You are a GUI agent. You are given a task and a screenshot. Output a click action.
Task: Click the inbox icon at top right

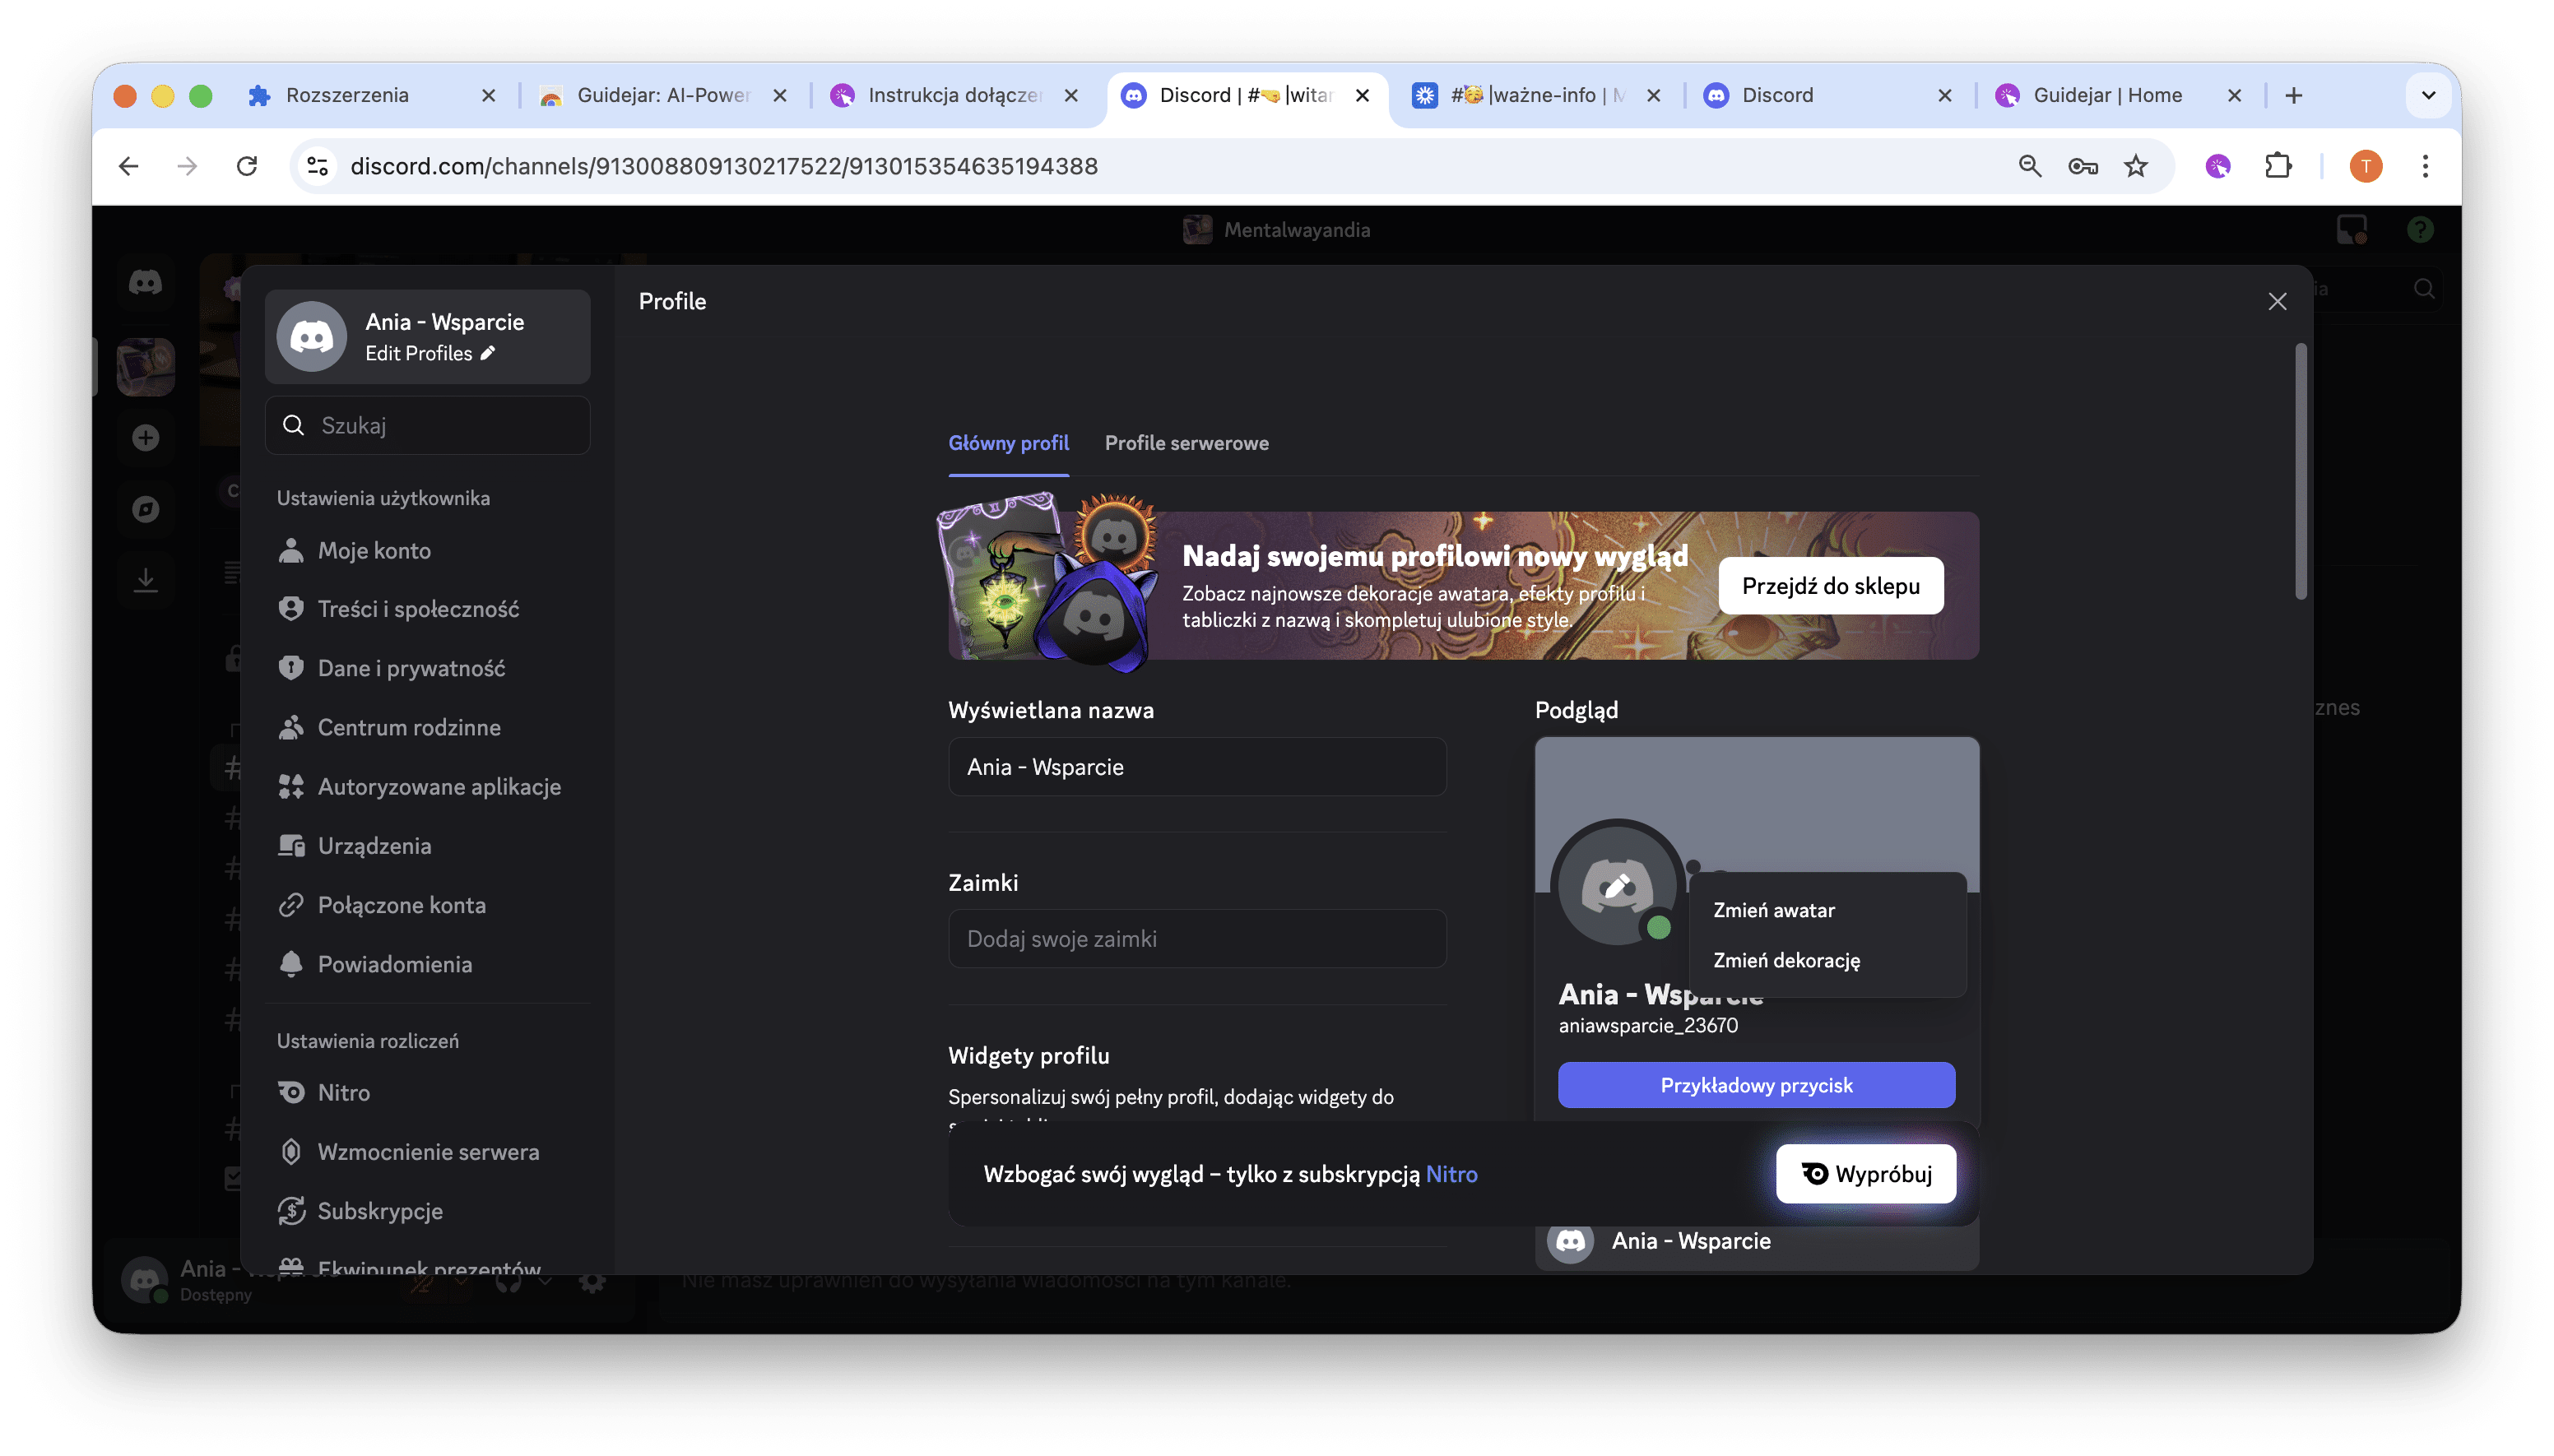click(x=2351, y=230)
